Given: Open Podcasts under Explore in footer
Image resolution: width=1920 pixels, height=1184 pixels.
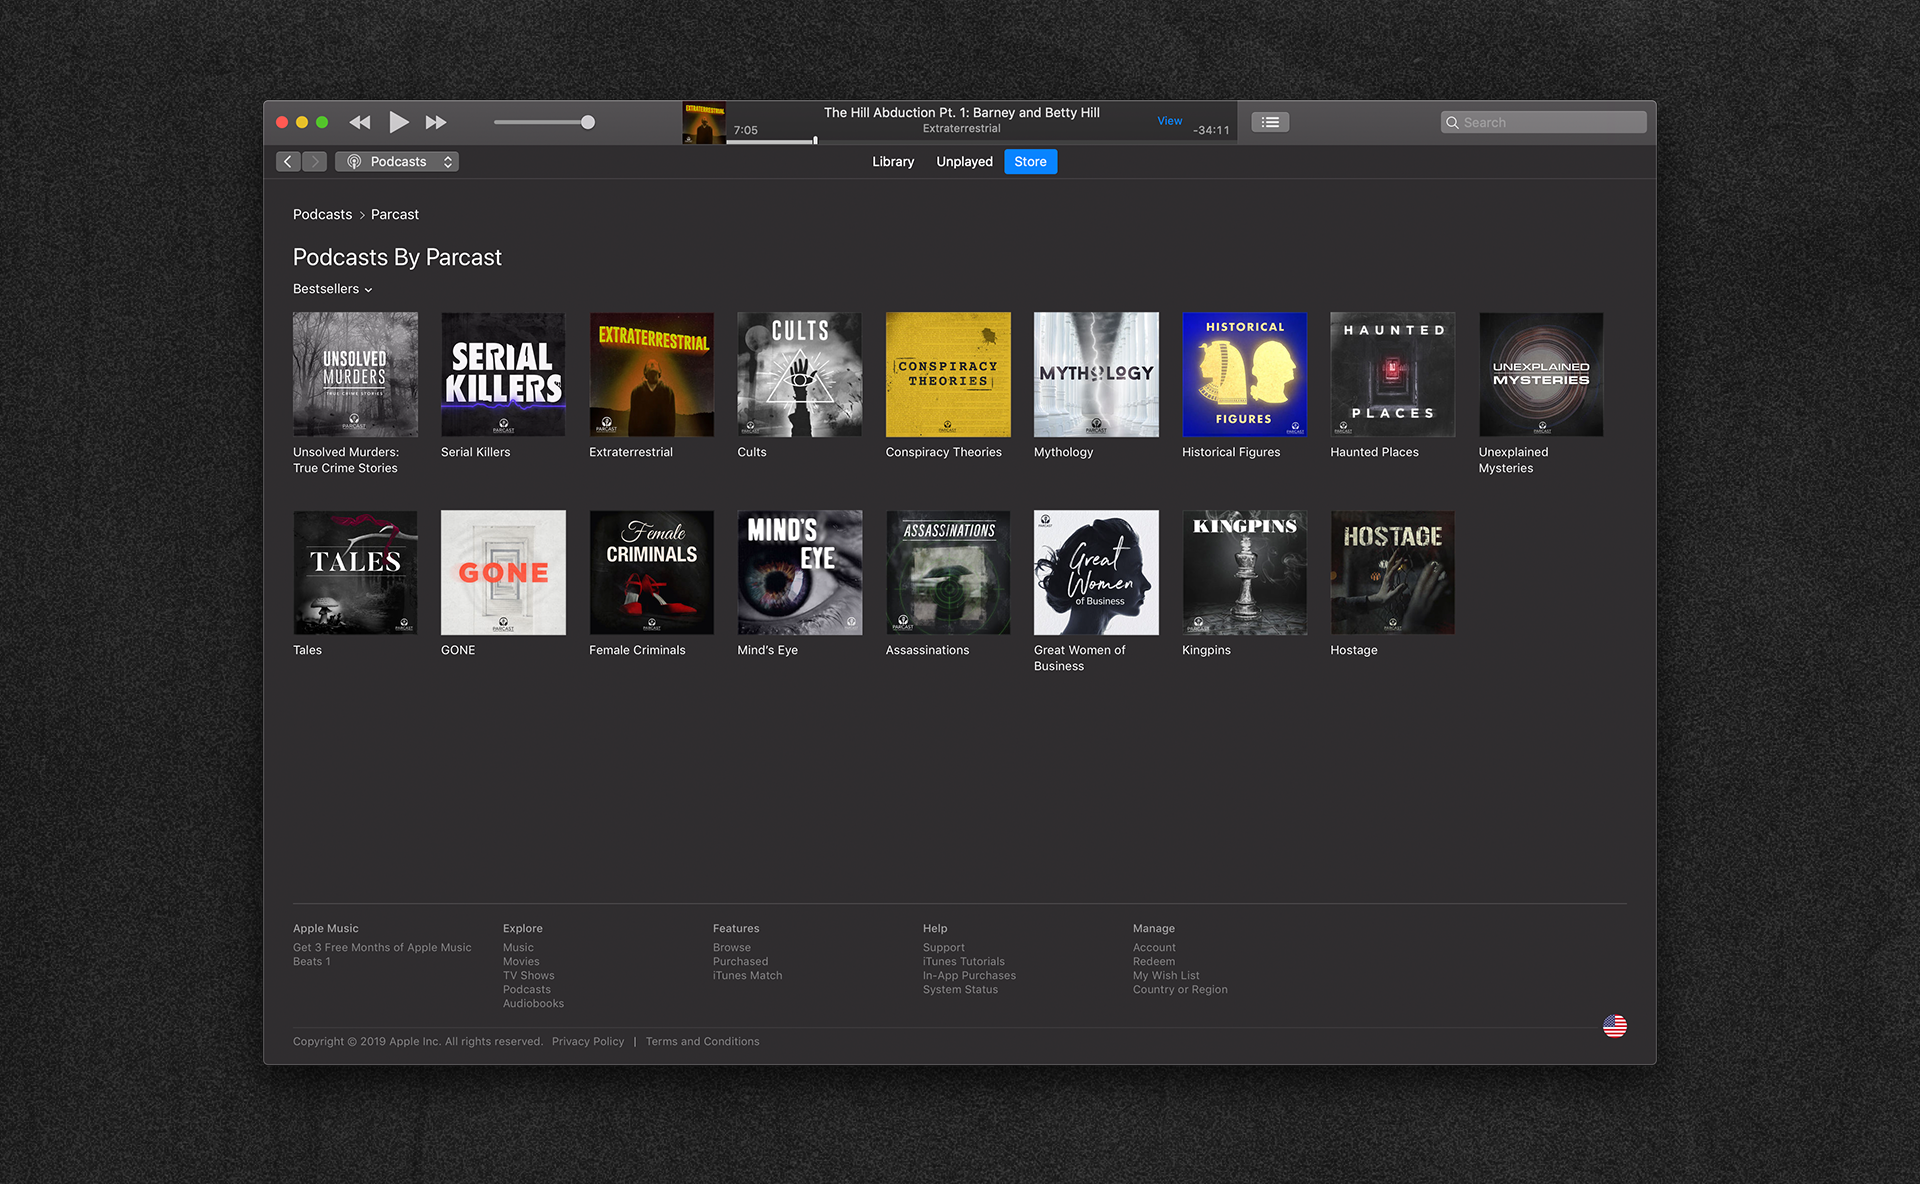Looking at the screenshot, I should click(x=526, y=989).
